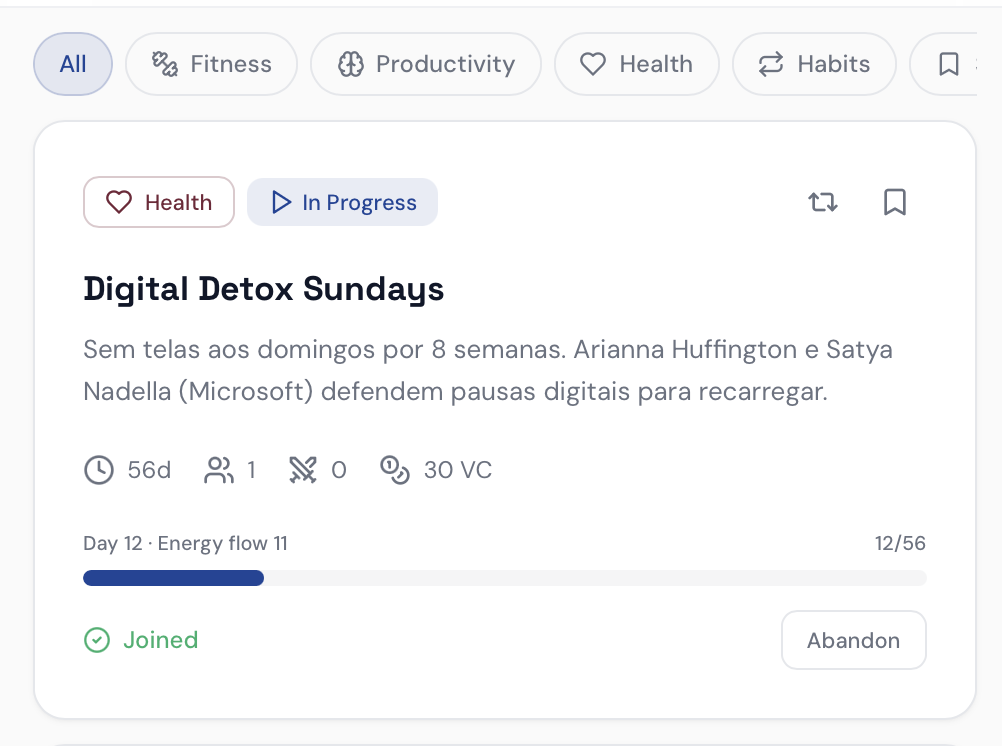Click the Health category tag on the card
1002x746 pixels.
click(x=159, y=202)
